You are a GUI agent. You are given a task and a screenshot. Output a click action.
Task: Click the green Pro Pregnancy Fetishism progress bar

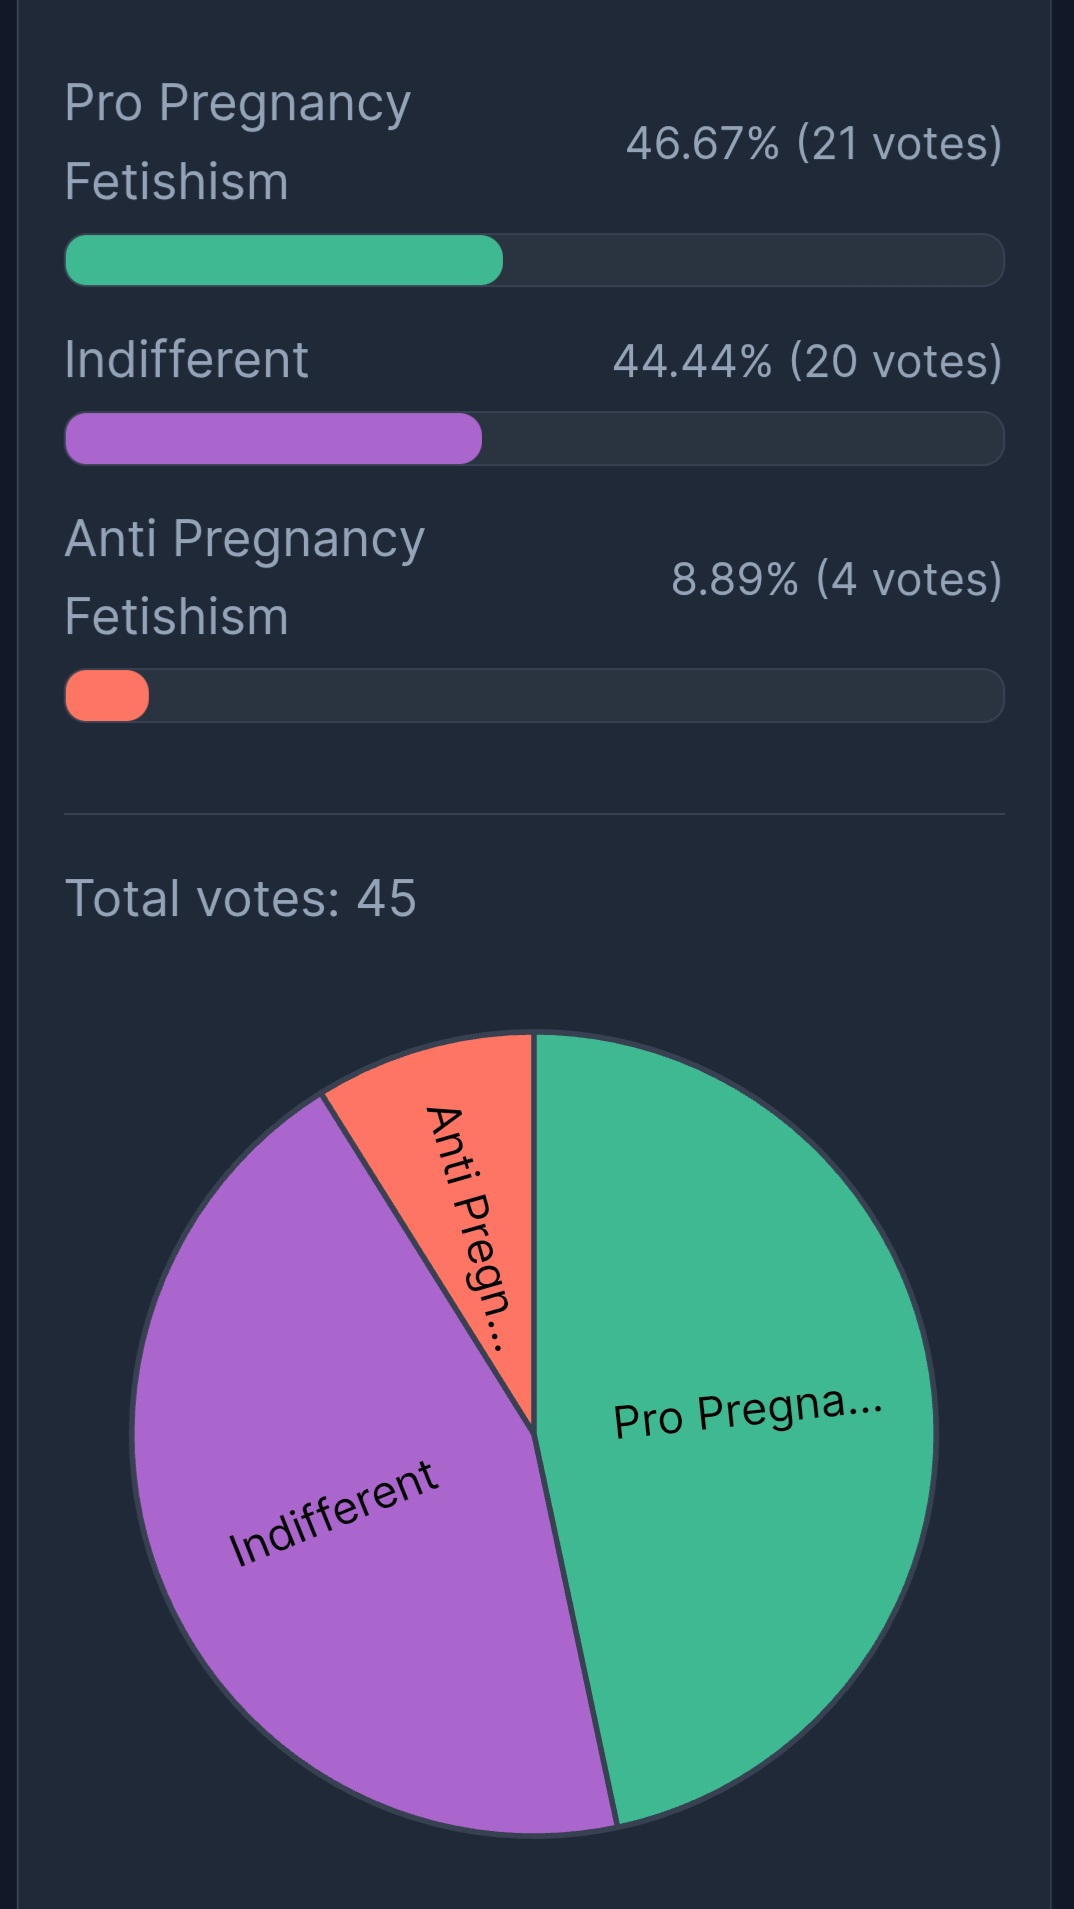(x=284, y=260)
